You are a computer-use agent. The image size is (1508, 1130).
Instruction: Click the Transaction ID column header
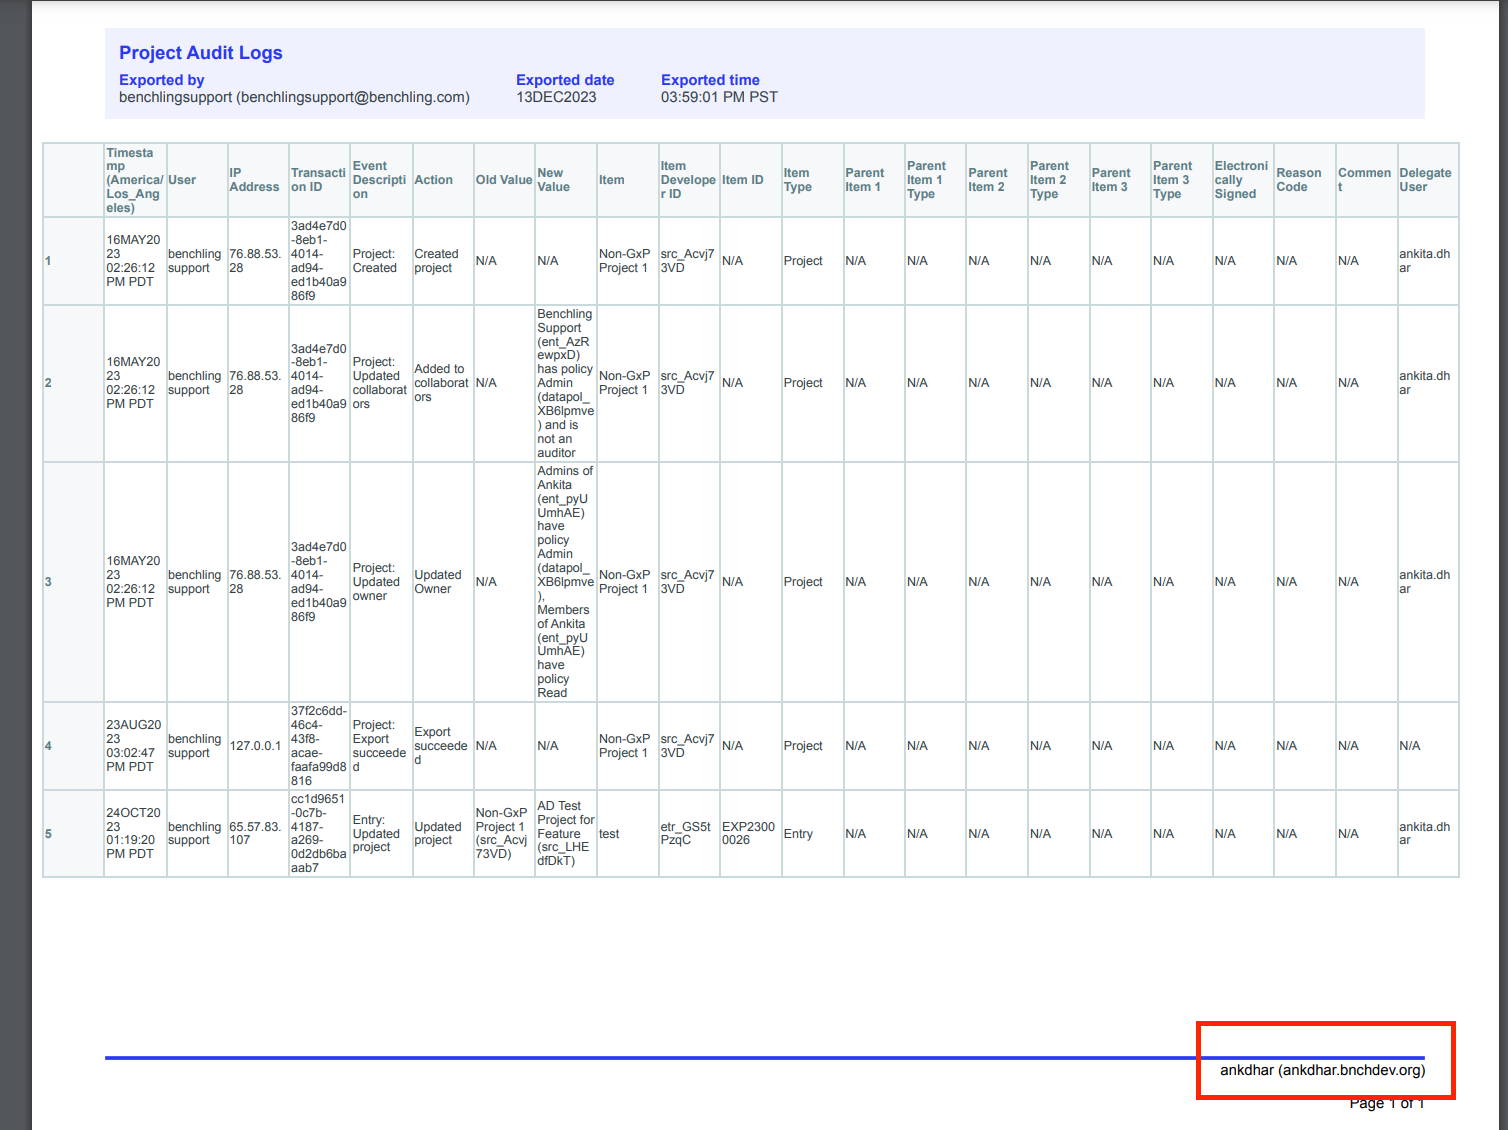[x=320, y=180]
